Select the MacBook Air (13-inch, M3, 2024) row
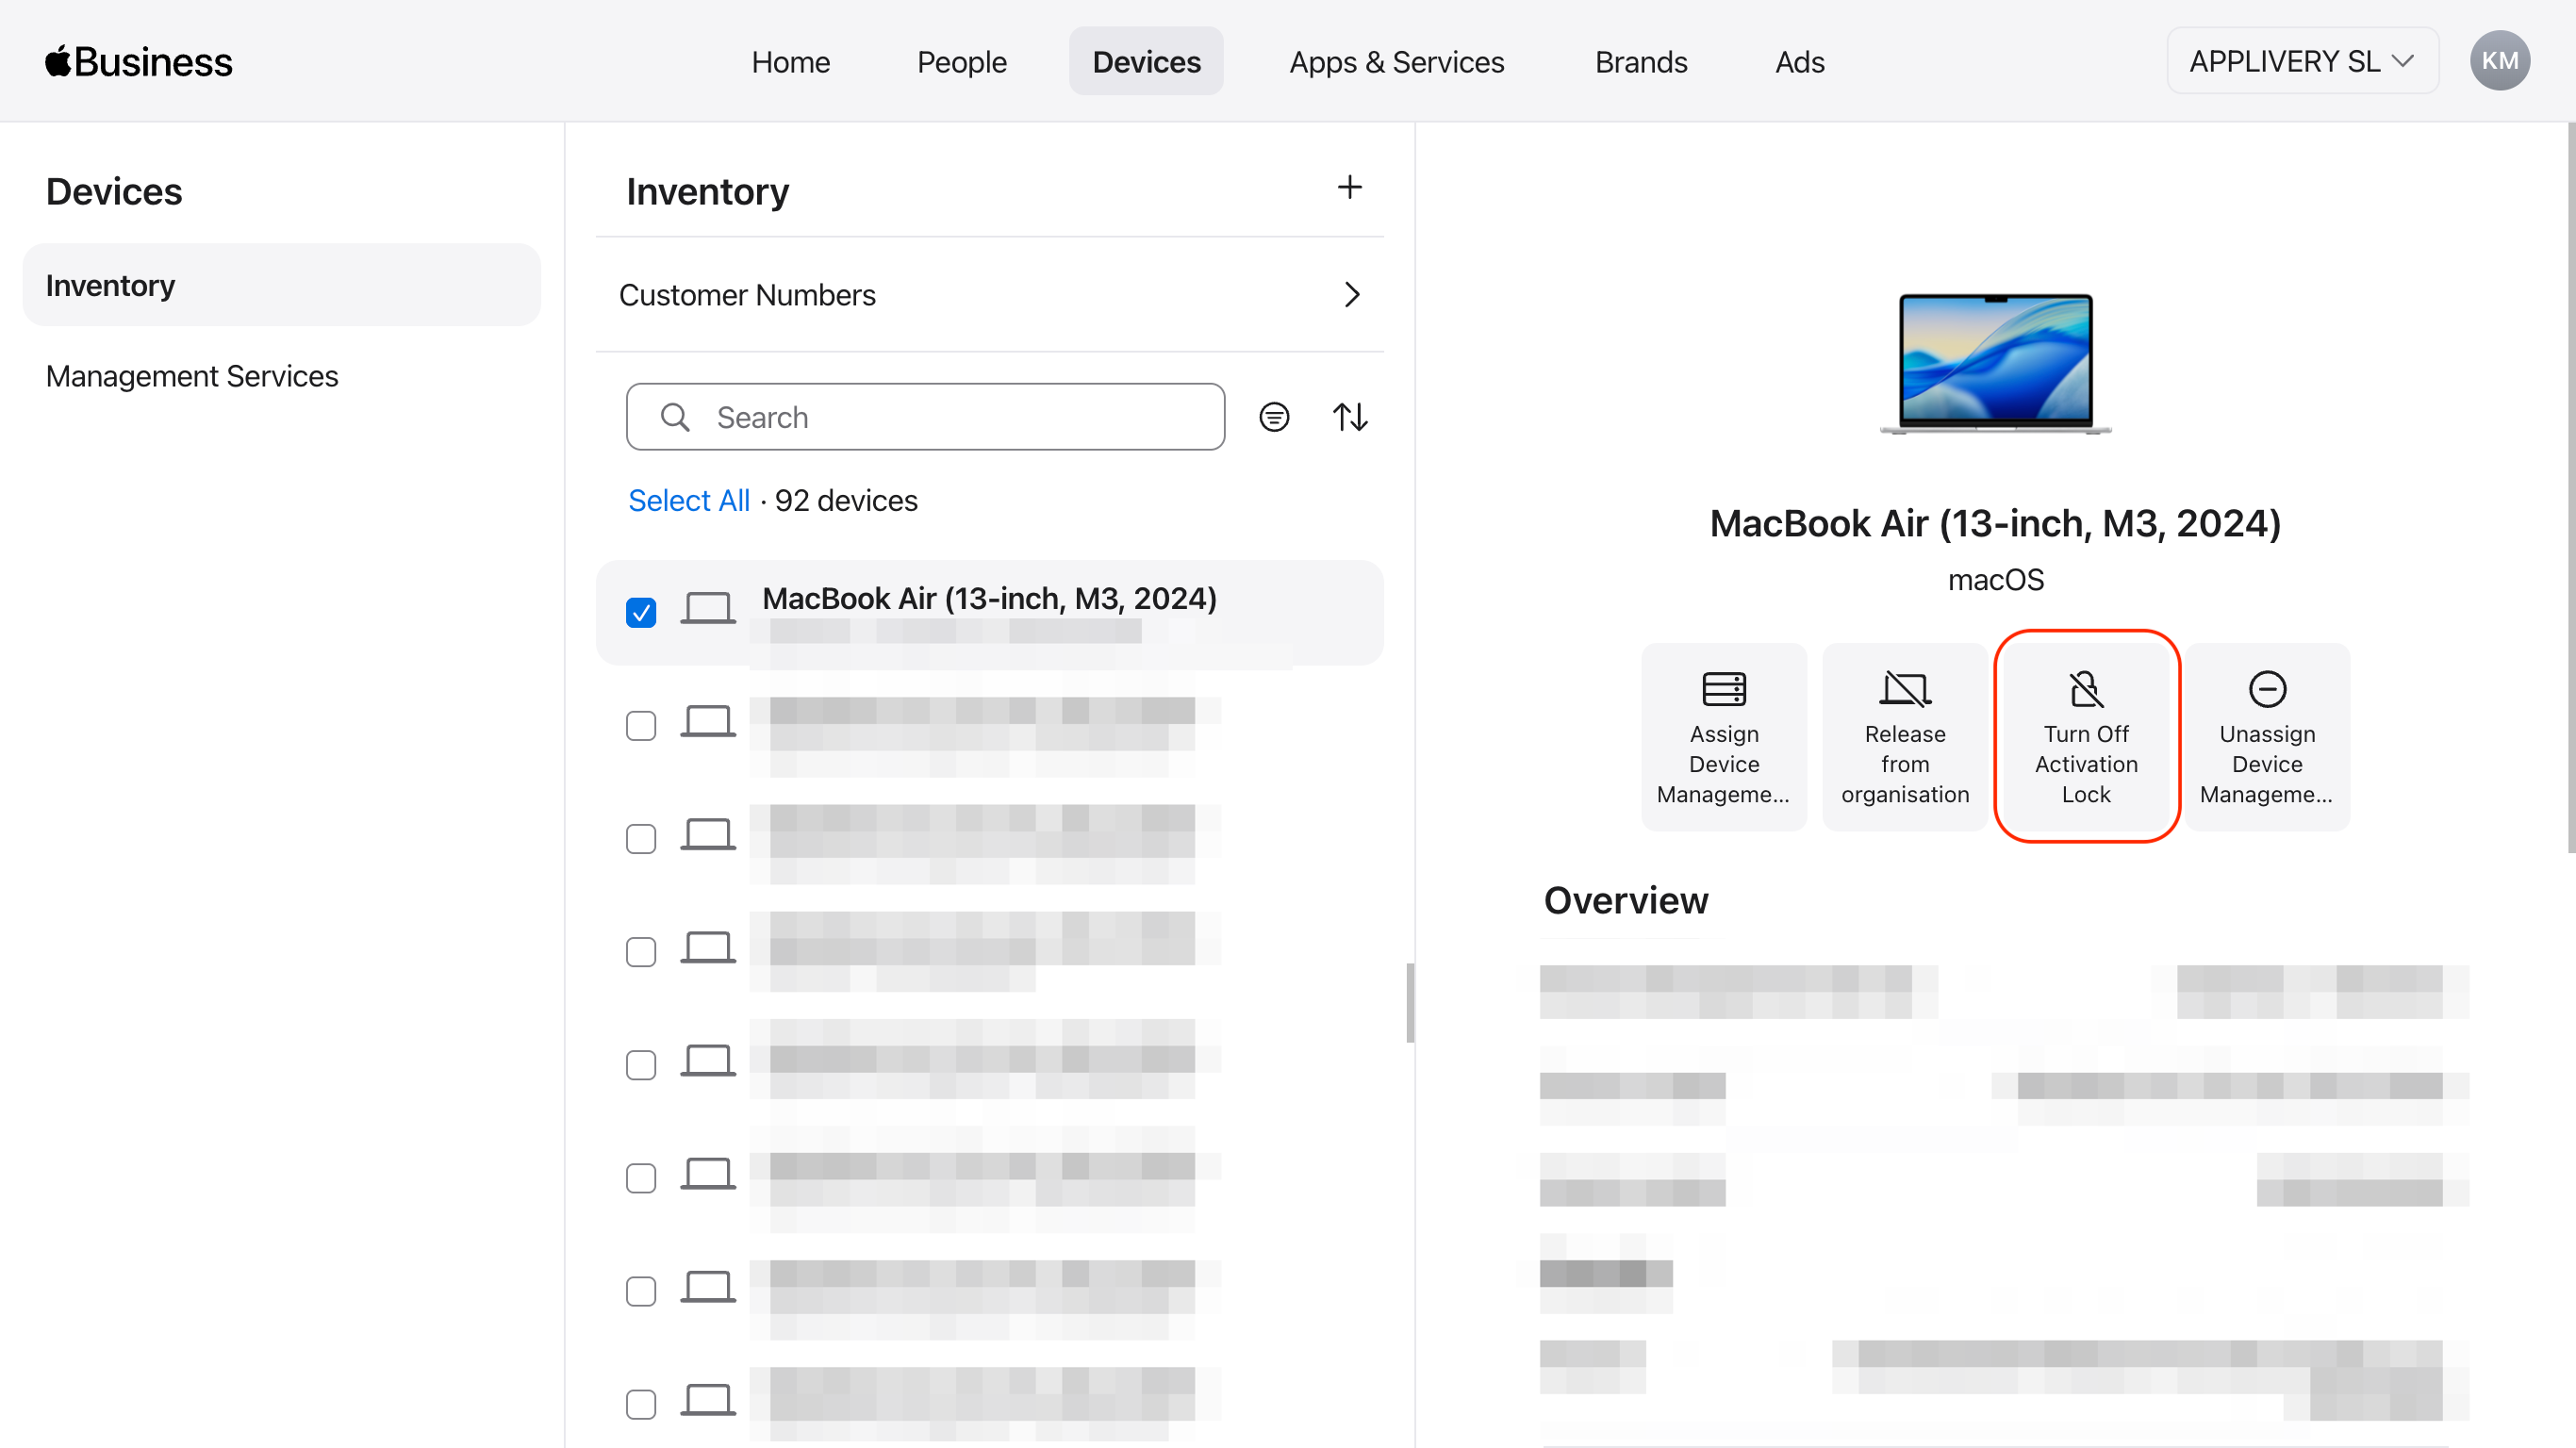The image size is (2576, 1448). tap(989, 612)
